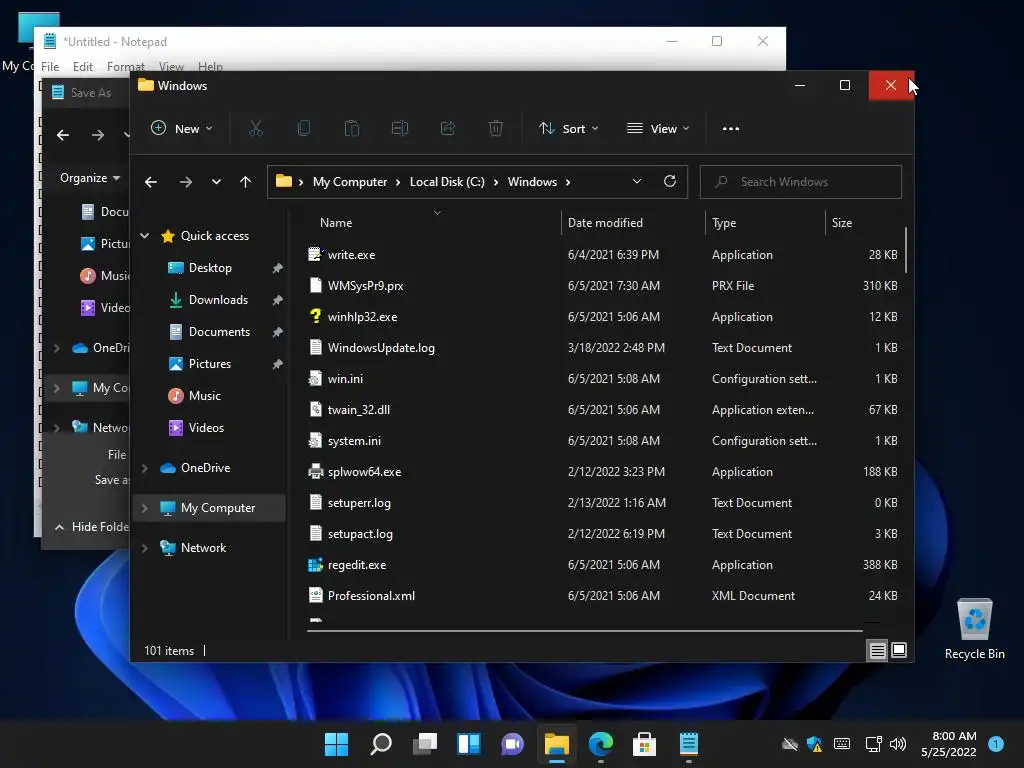
Task: Expand My Computer in navigation pane
Action: (144, 508)
